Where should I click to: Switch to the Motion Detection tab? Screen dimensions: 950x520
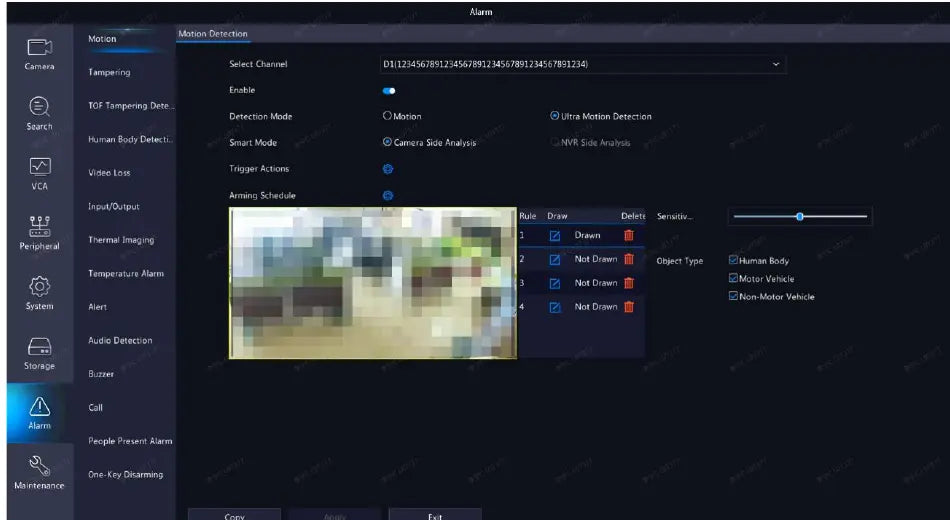[x=213, y=34]
